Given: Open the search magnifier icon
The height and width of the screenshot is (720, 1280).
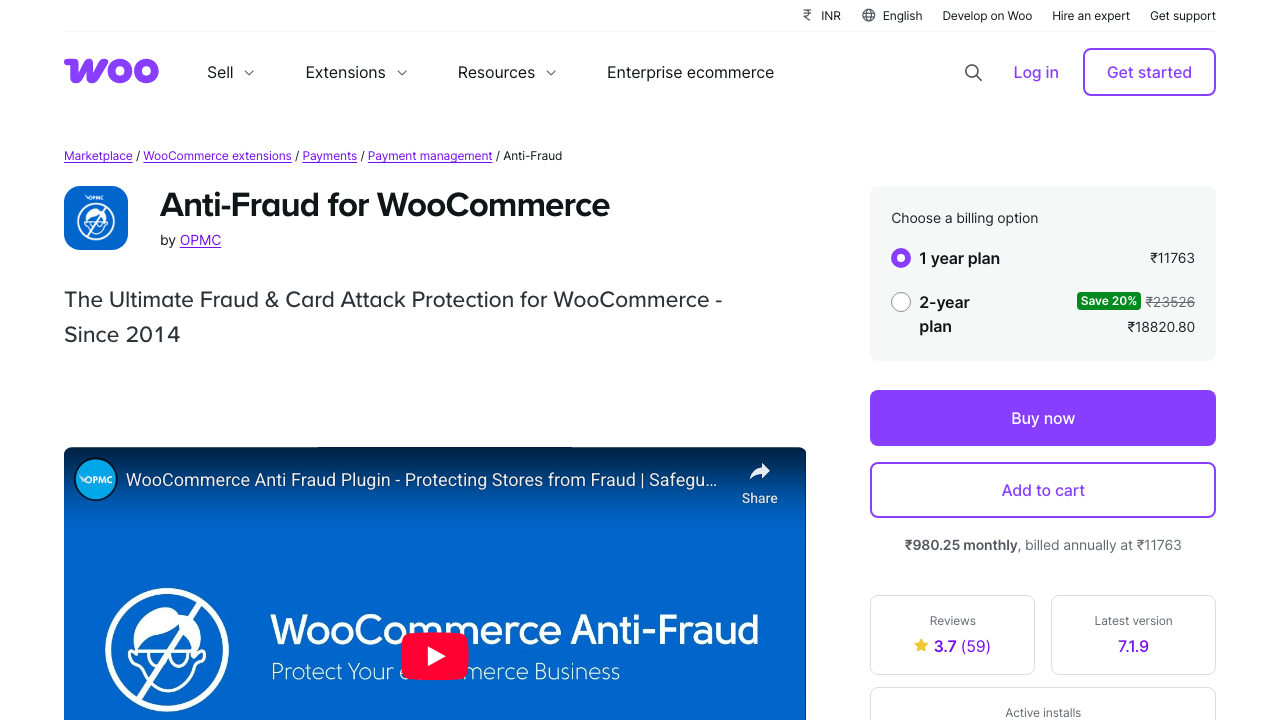Looking at the screenshot, I should 973,72.
